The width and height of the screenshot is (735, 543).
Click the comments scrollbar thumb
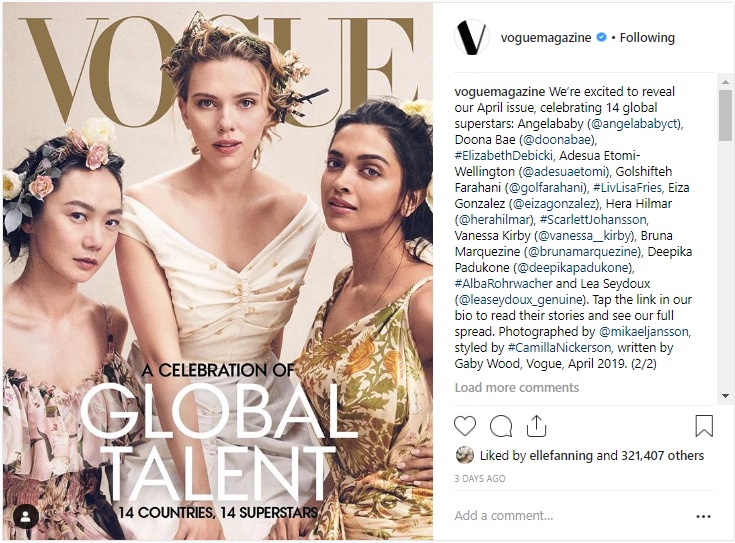[725, 115]
